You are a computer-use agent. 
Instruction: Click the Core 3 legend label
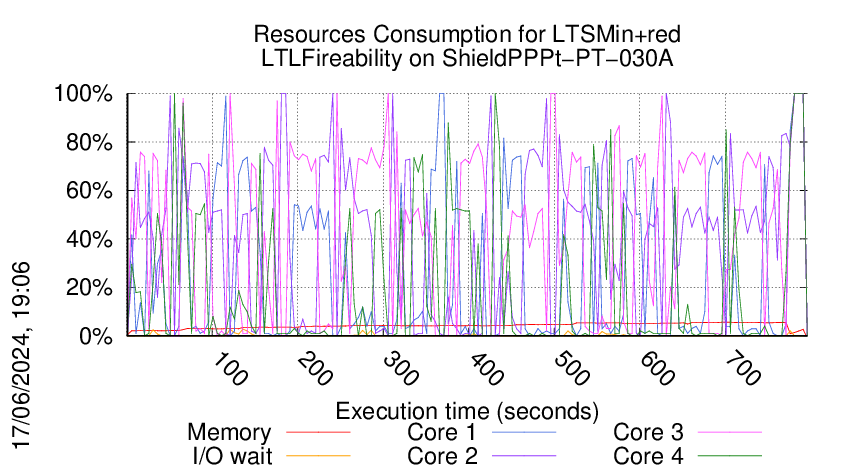[648, 432]
